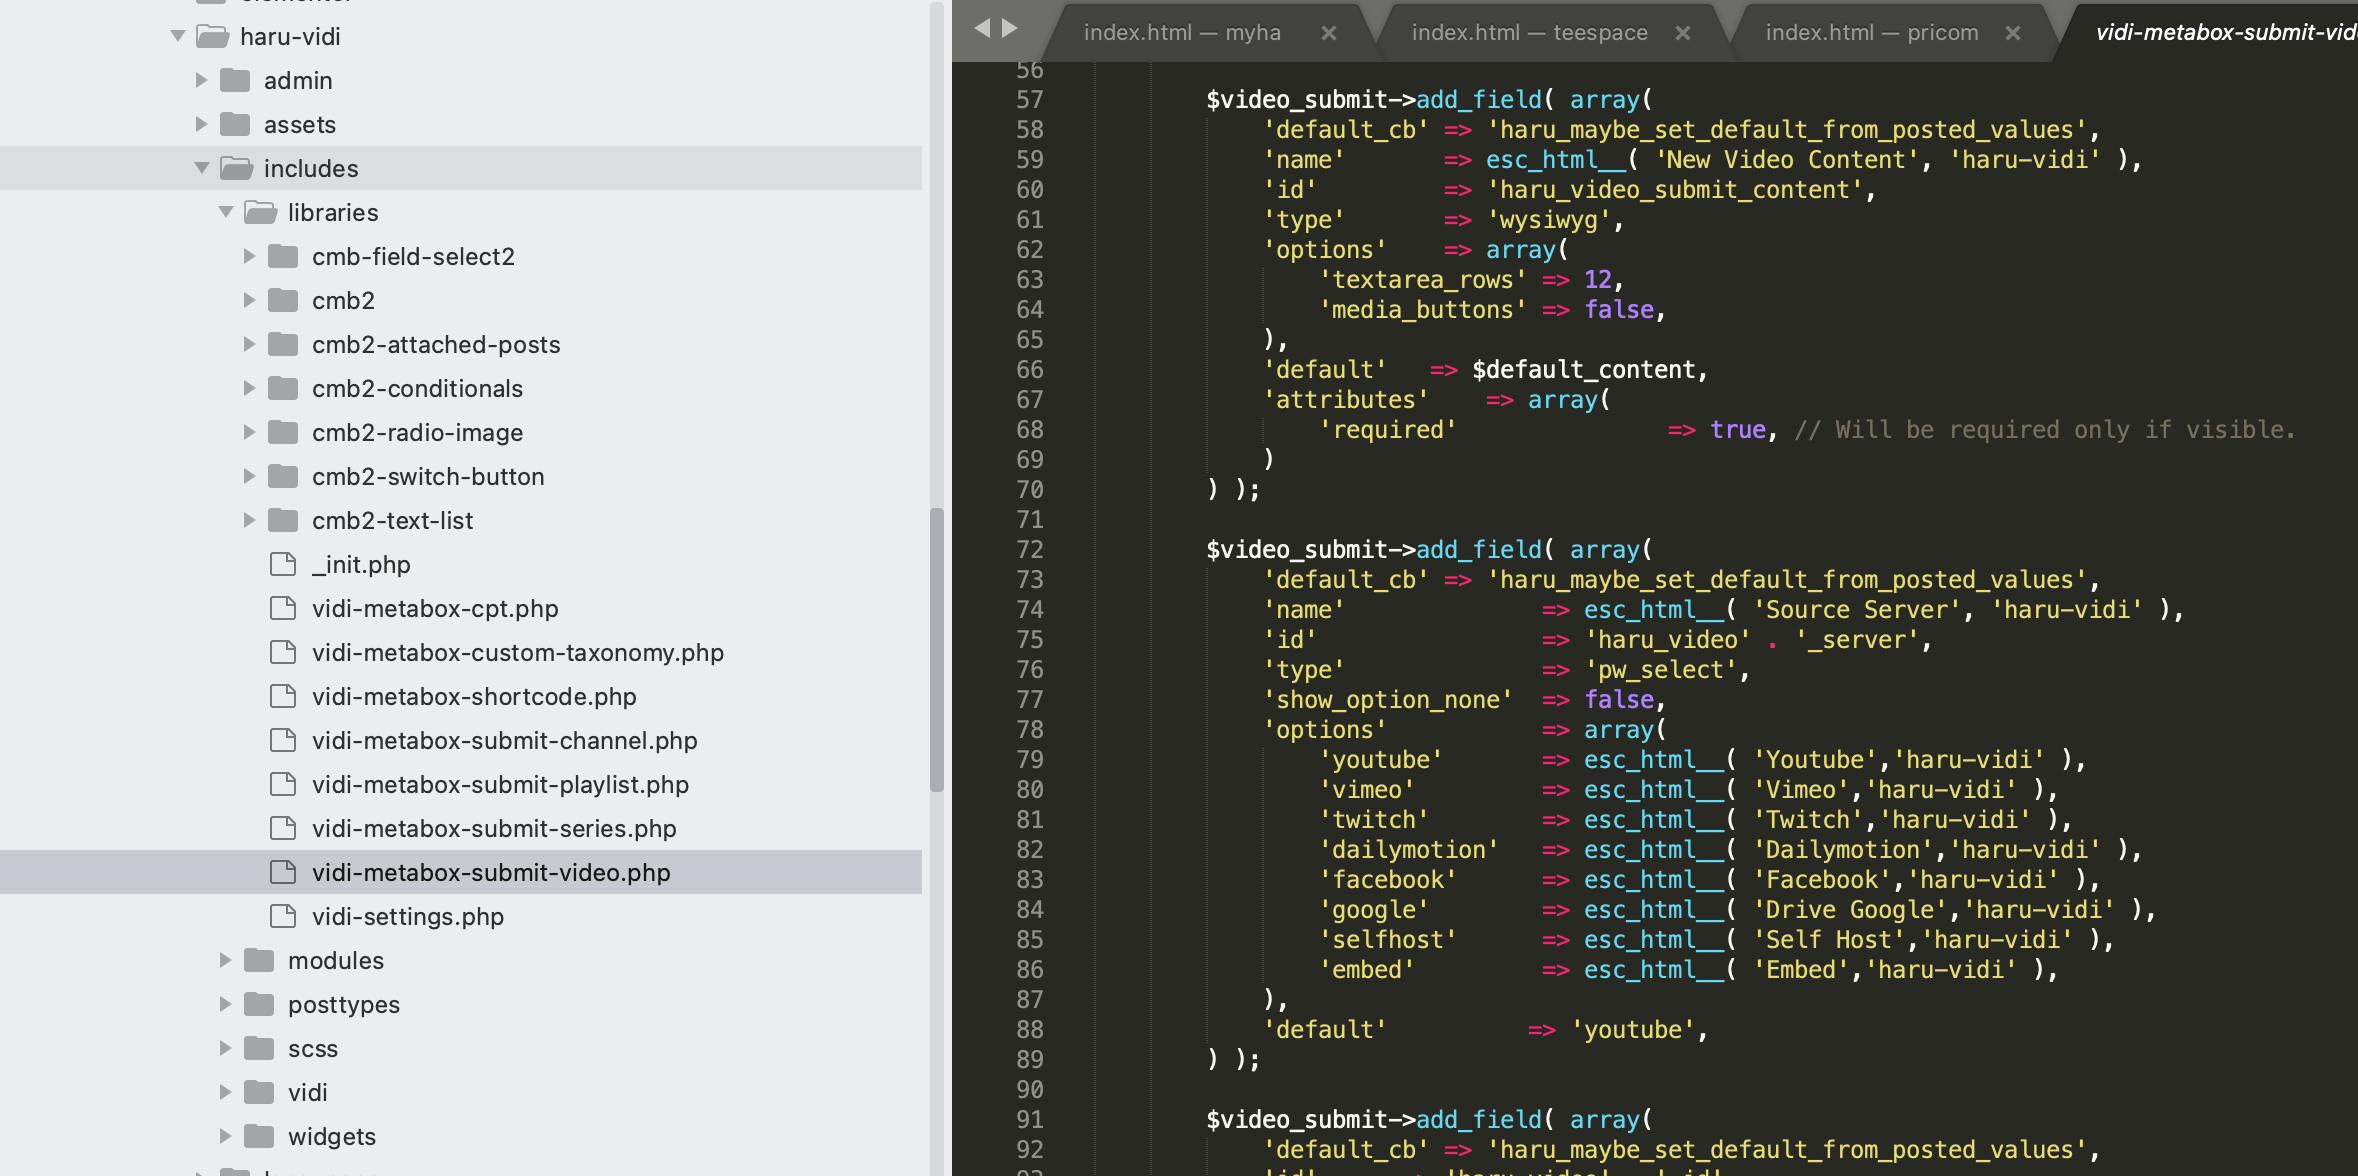Screen dimensions: 2358x1176
Task: Click the posttypes folder icon
Action: pos(259,1004)
